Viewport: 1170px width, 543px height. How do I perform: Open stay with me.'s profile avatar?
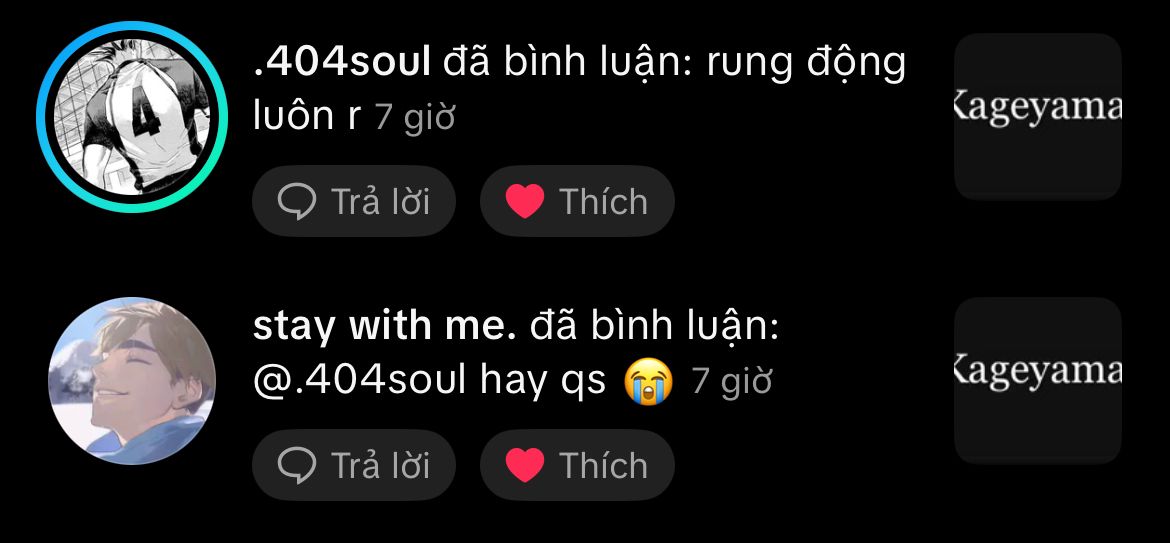coord(132,381)
